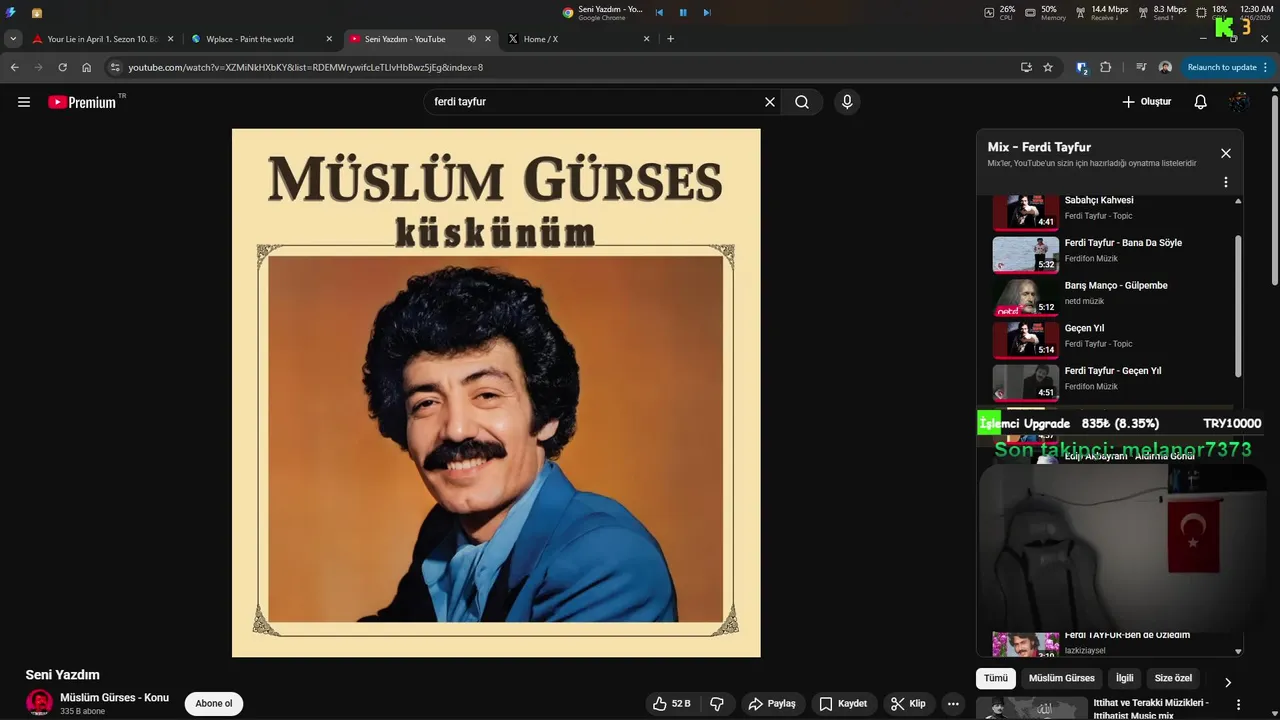Subscribe with Abone ol button
The width and height of the screenshot is (1280, 720).
click(214, 704)
